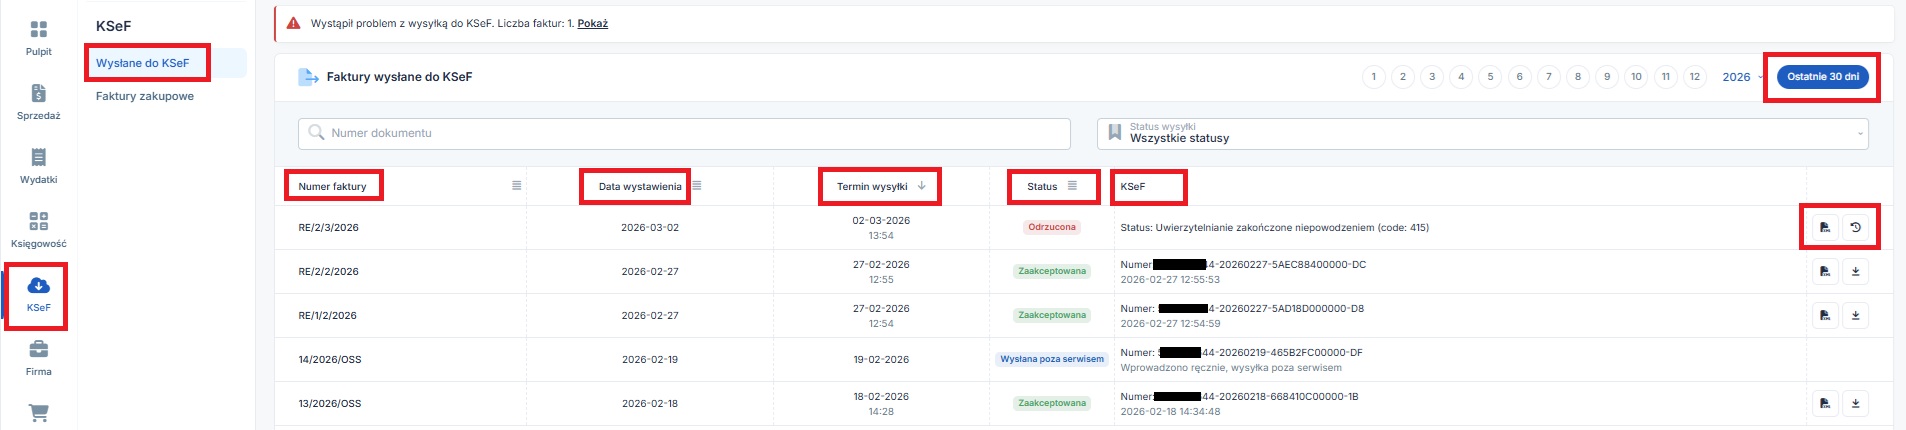1906x430 pixels.
Task: Select the KSeF cloud icon in sidebar
Action: [38, 294]
